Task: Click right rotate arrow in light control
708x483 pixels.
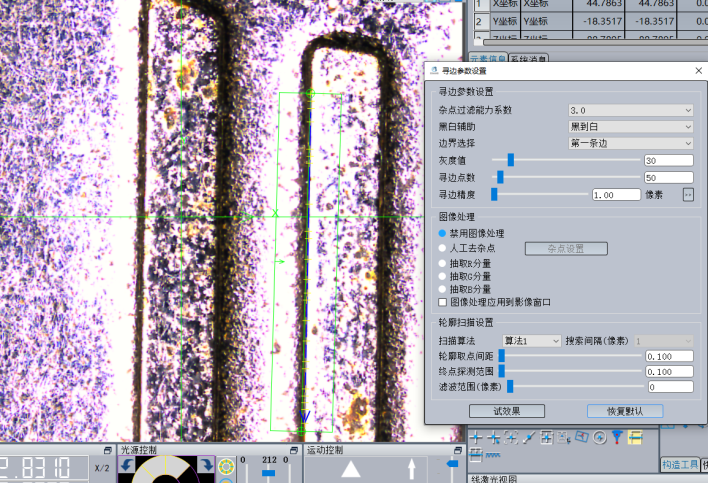Action: 205,465
